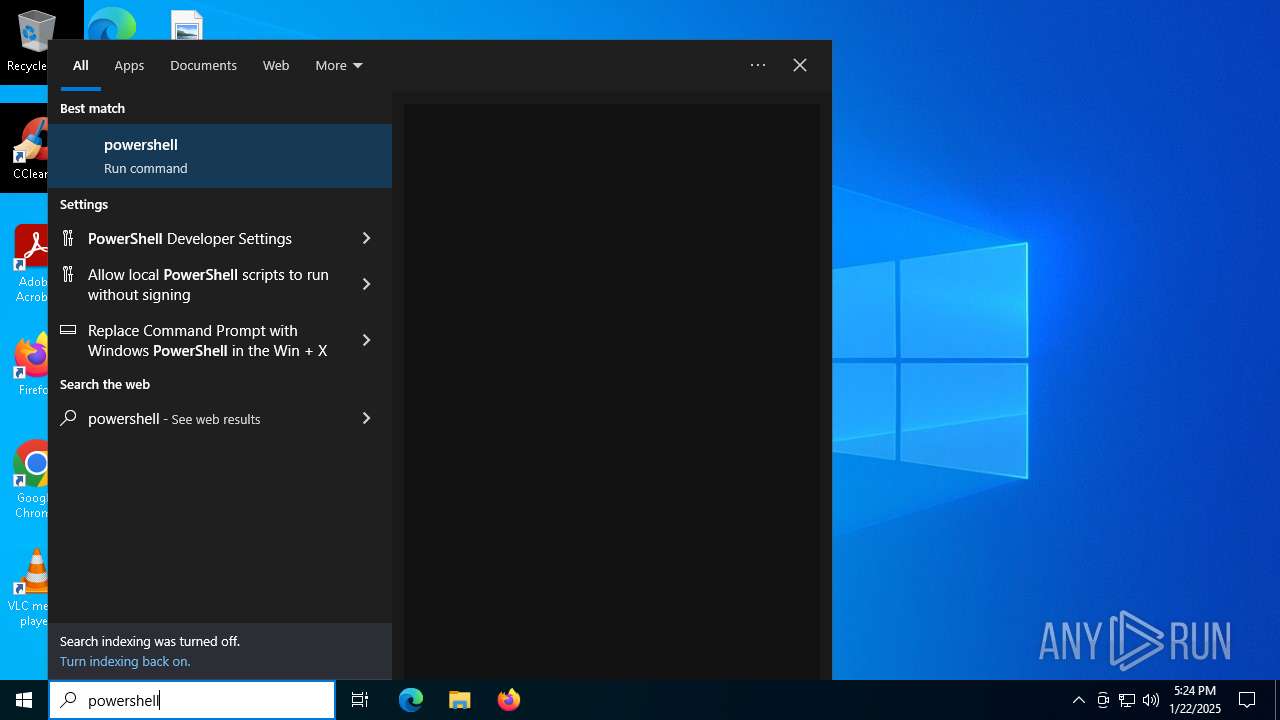Open the powershell Run command best match
Viewport: 1280px width, 720px height.
(x=220, y=156)
